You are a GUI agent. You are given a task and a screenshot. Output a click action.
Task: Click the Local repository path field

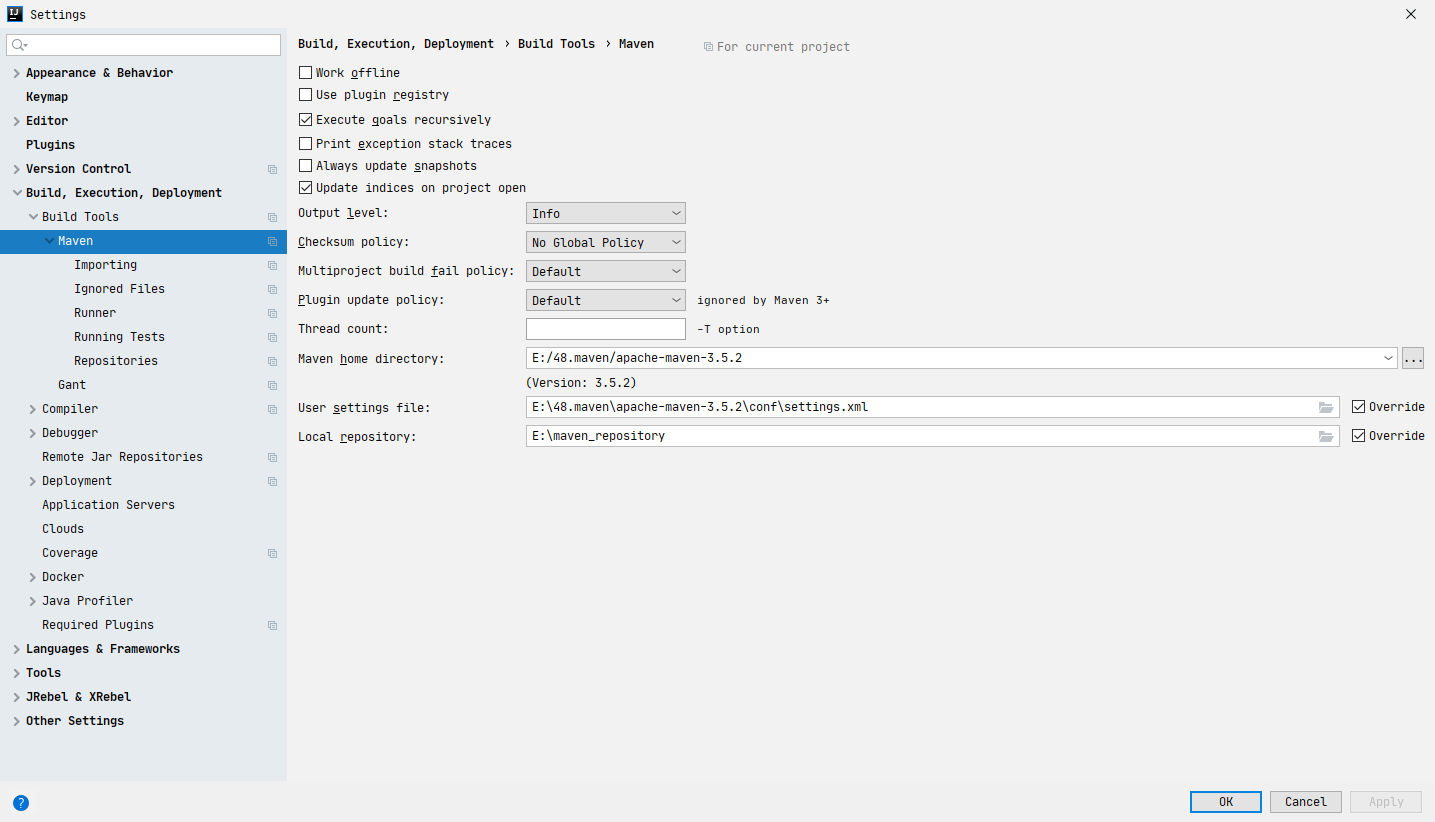coord(932,436)
